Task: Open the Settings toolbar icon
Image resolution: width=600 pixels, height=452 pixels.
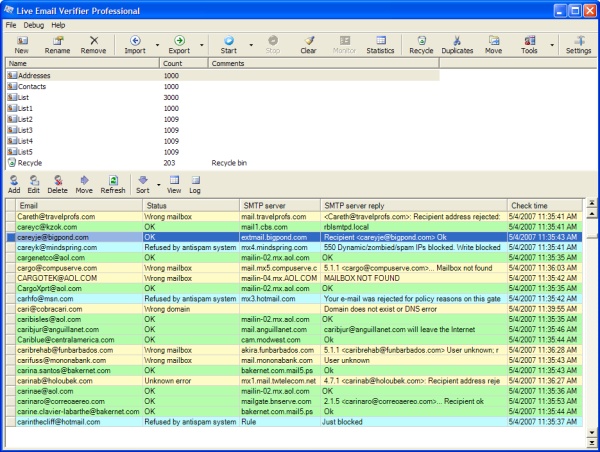Action: click(579, 45)
